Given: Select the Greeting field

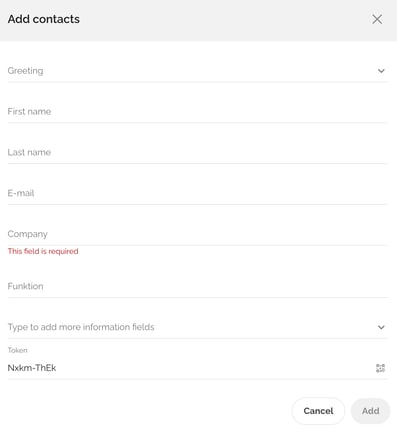Looking at the screenshot, I should click(198, 71).
